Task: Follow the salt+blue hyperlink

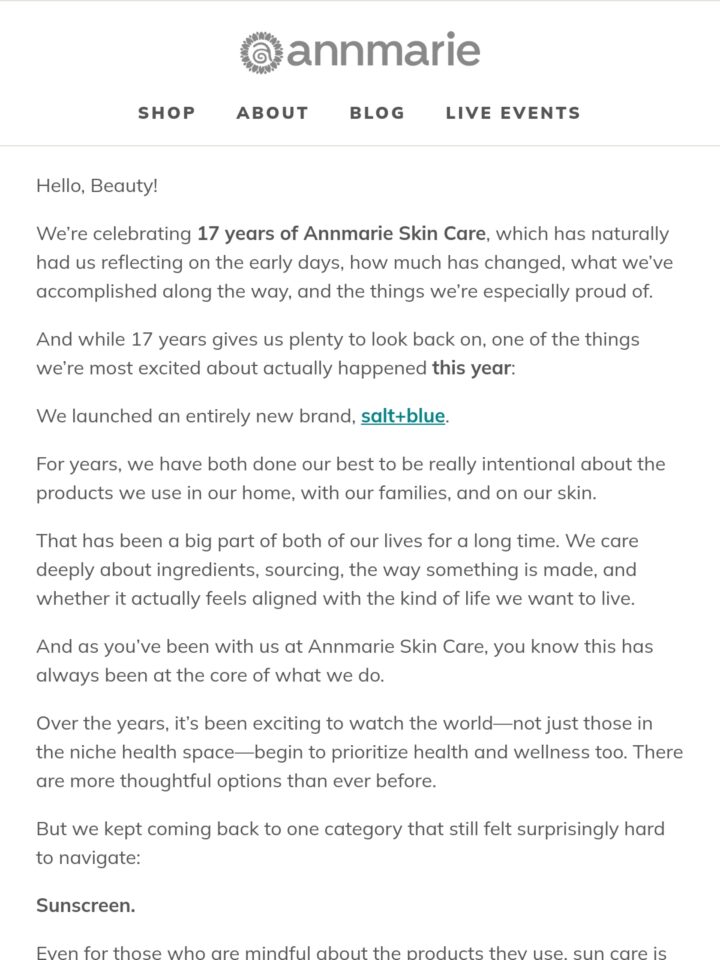Action: [x=403, y=416]
